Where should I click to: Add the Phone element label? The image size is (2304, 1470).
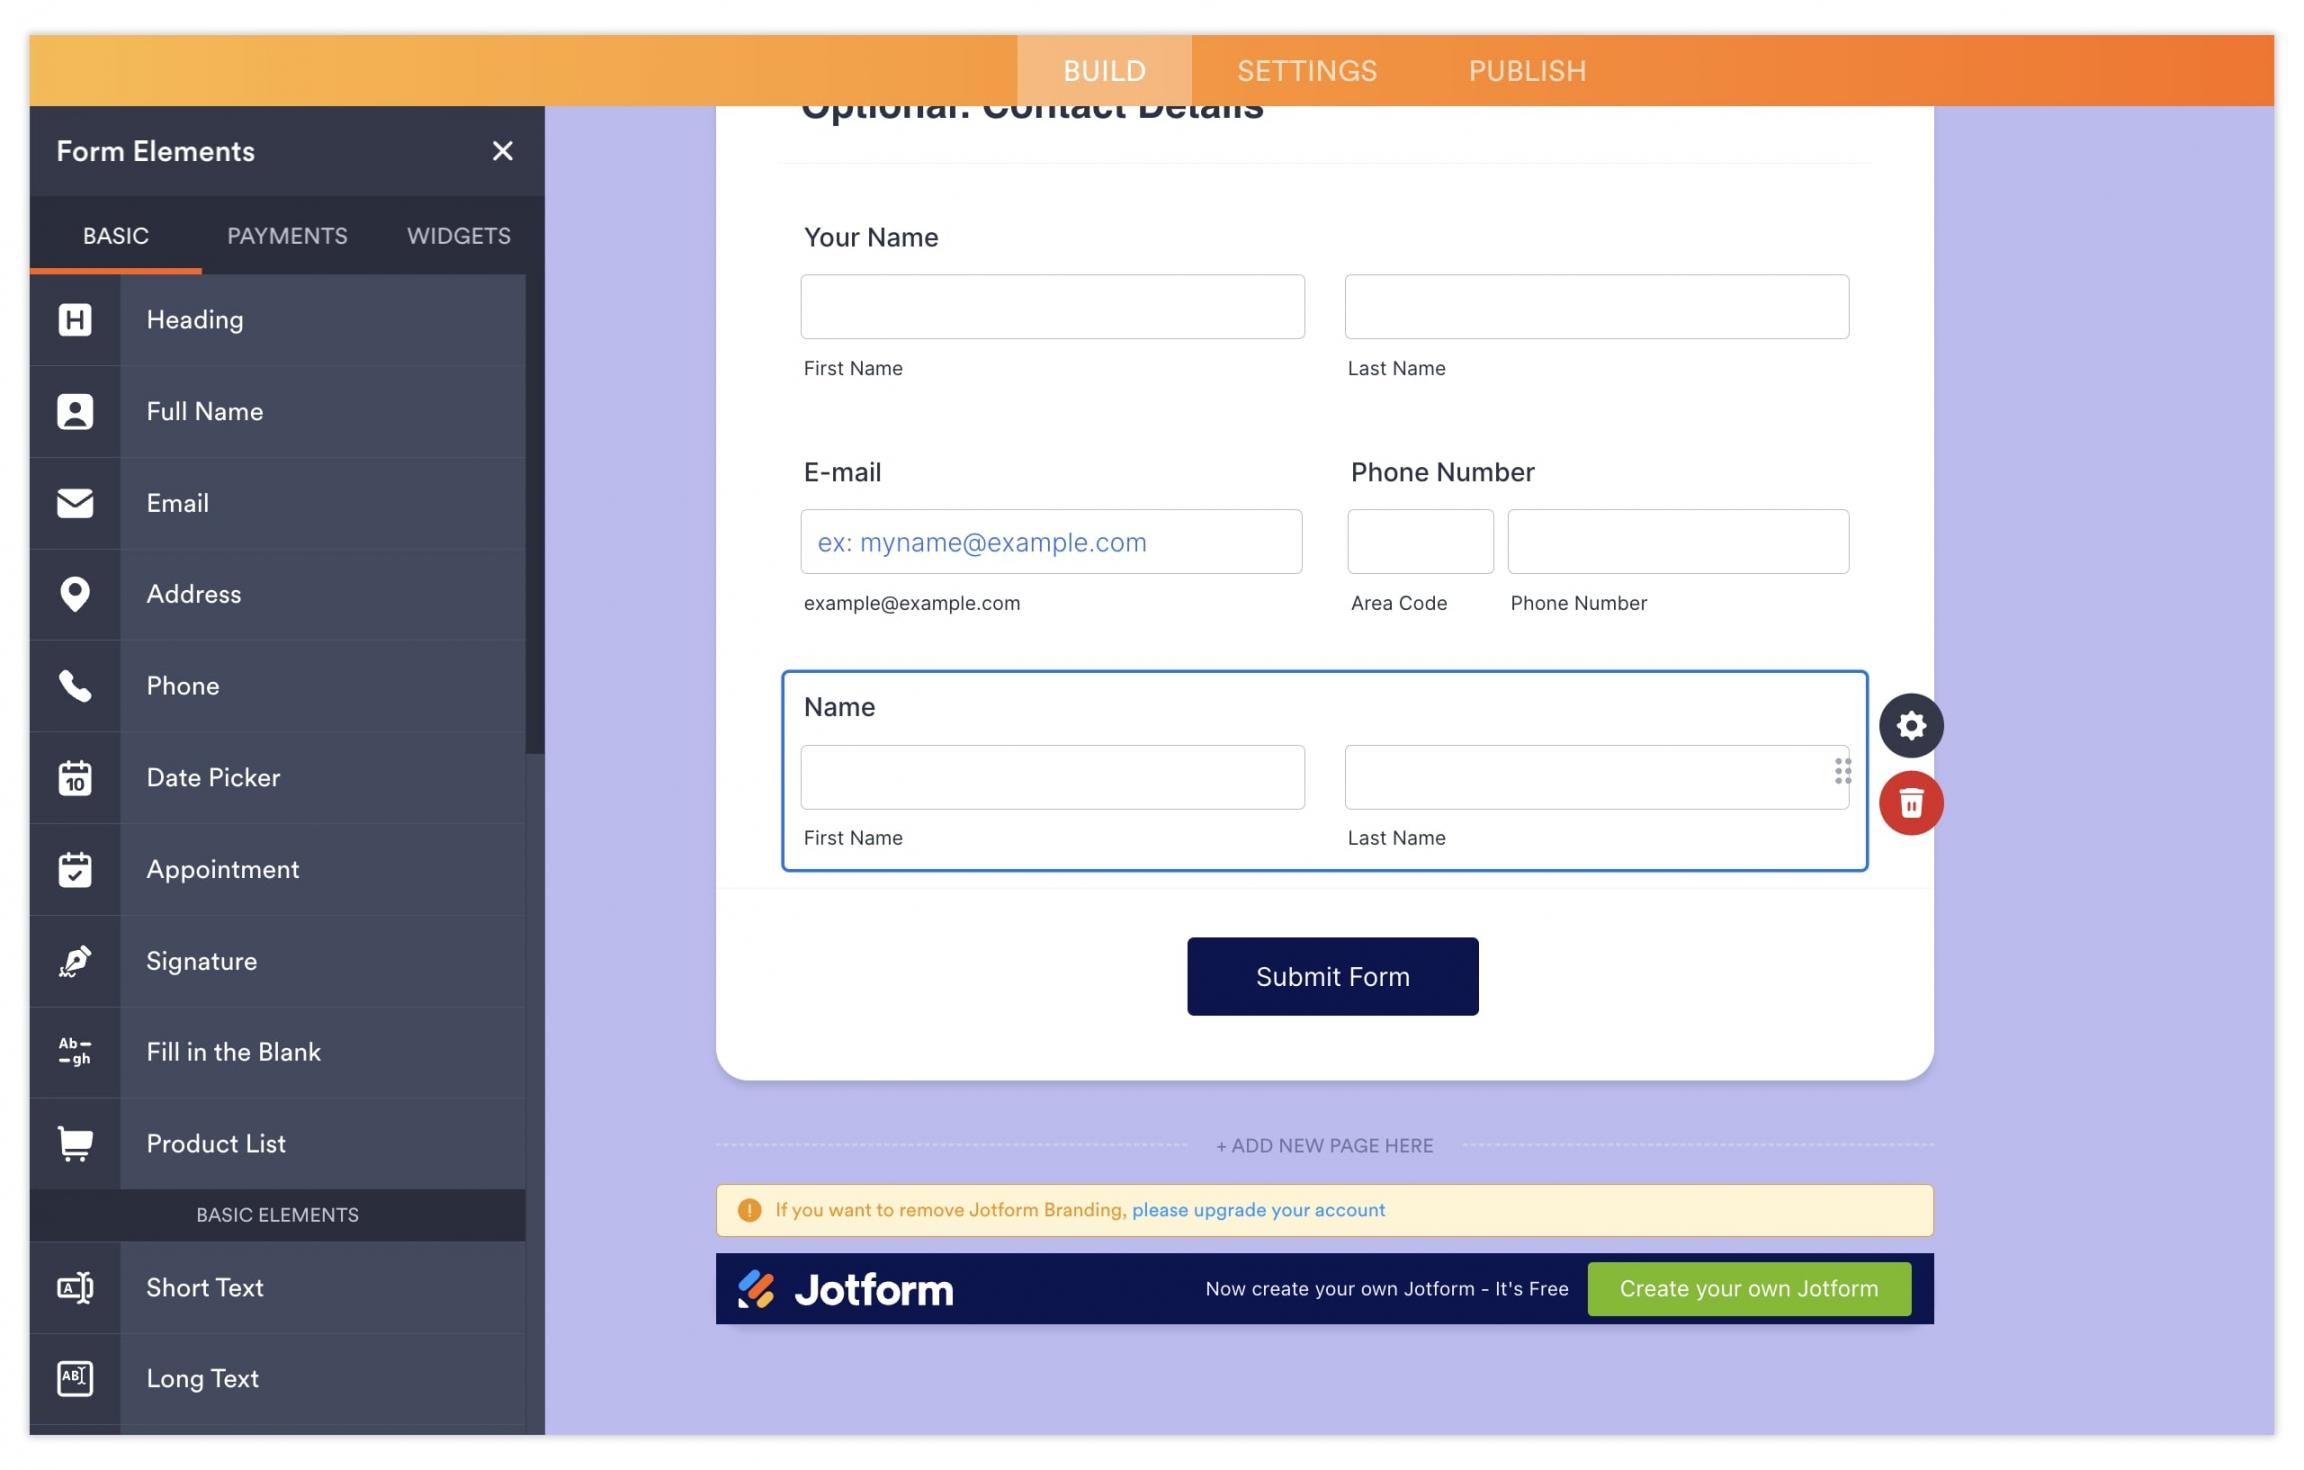click(x=183, y=686)
